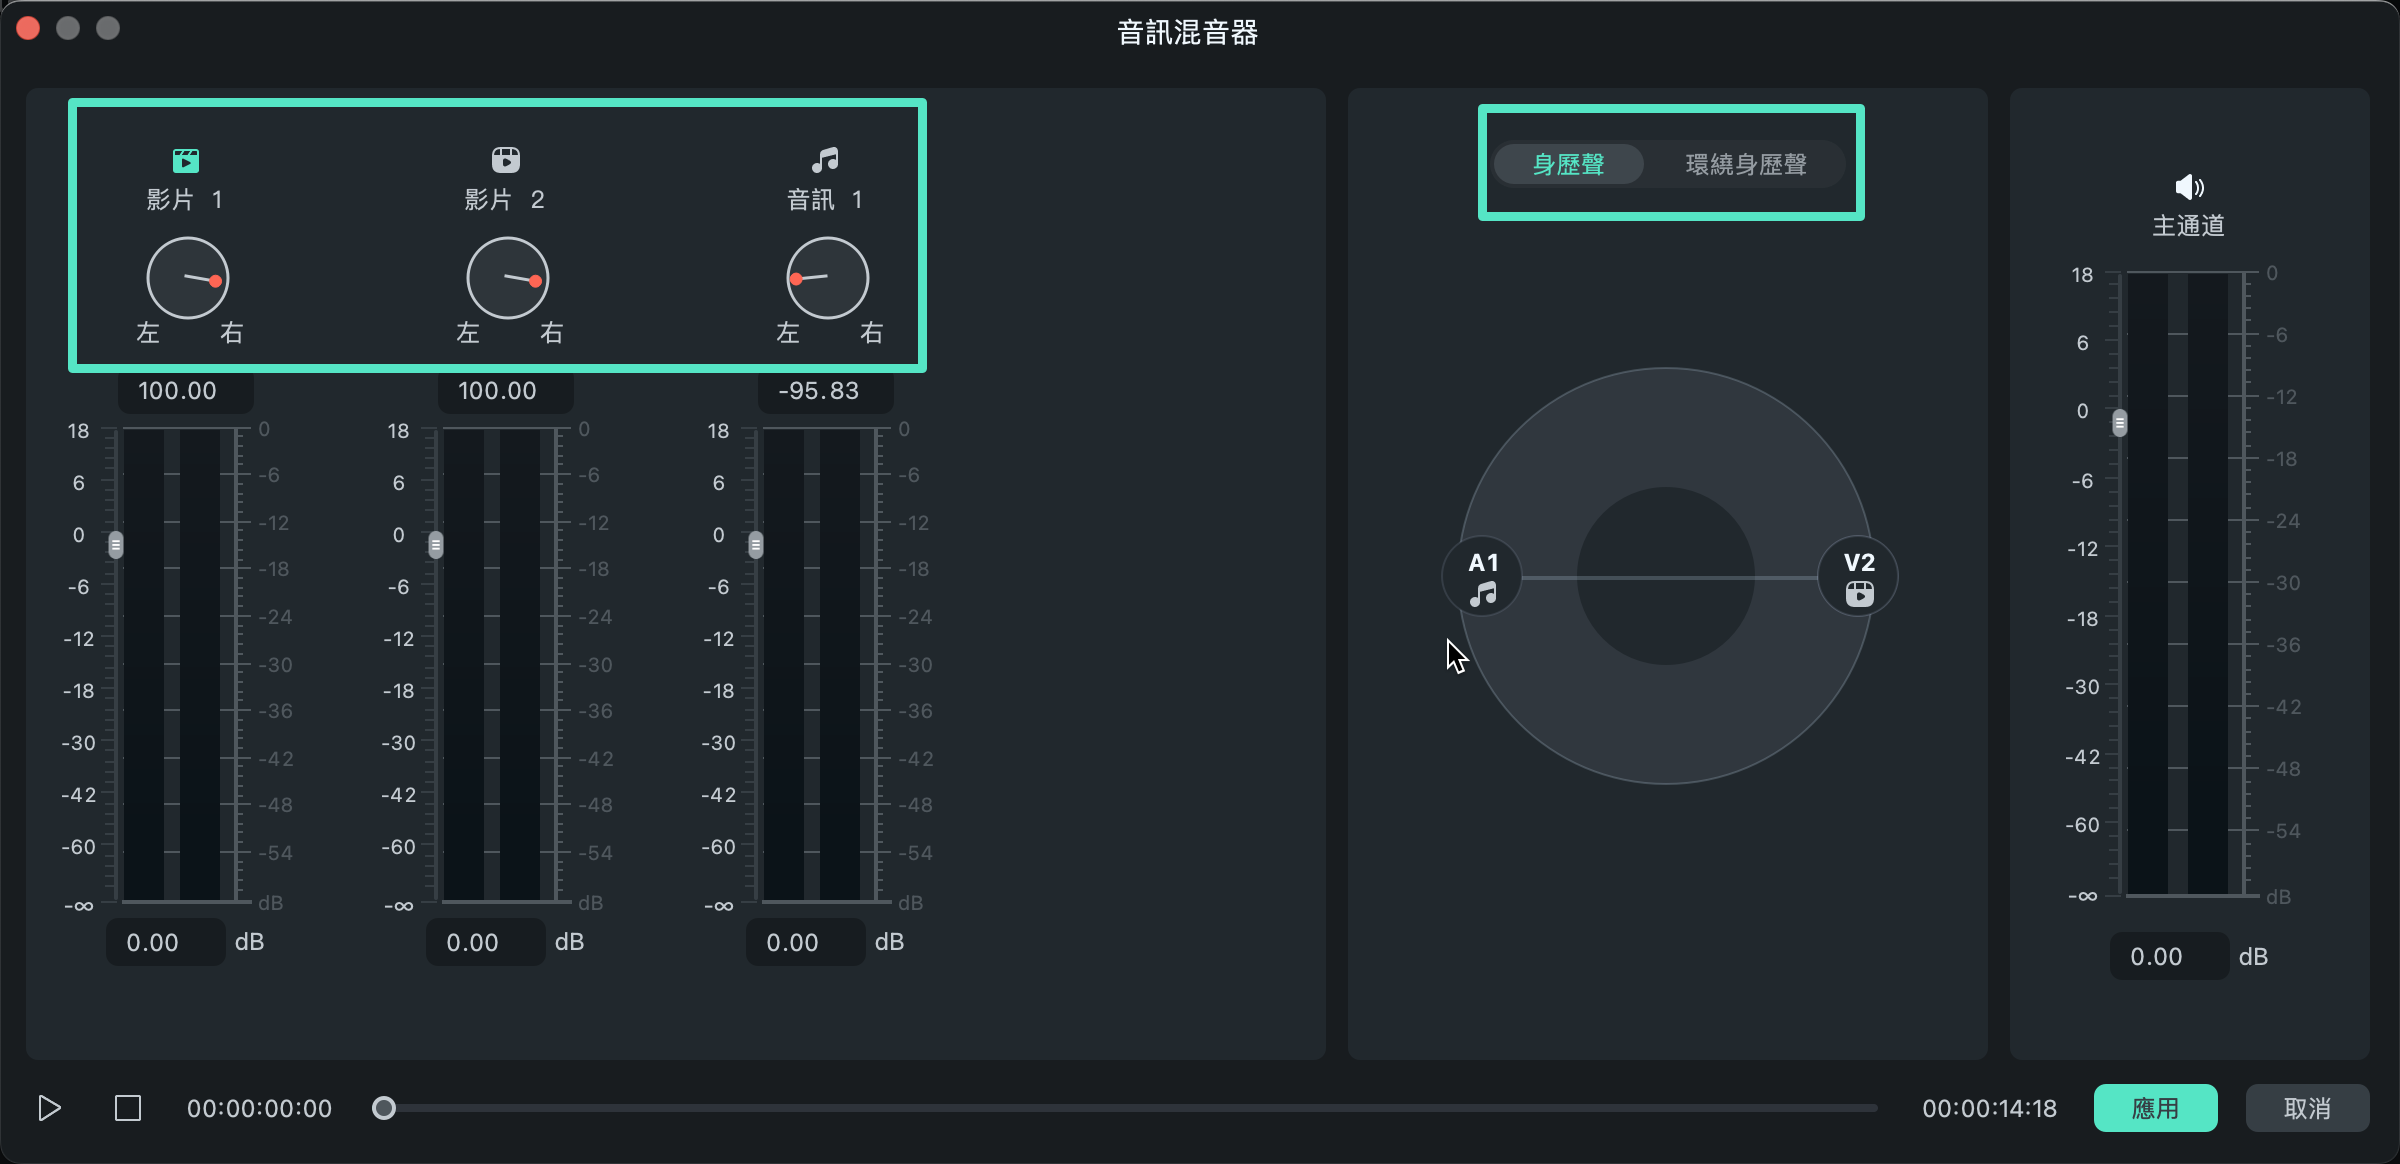
Task: Click the 影片 2 track label
Action: pyautogui.click(x=505, y=200)
